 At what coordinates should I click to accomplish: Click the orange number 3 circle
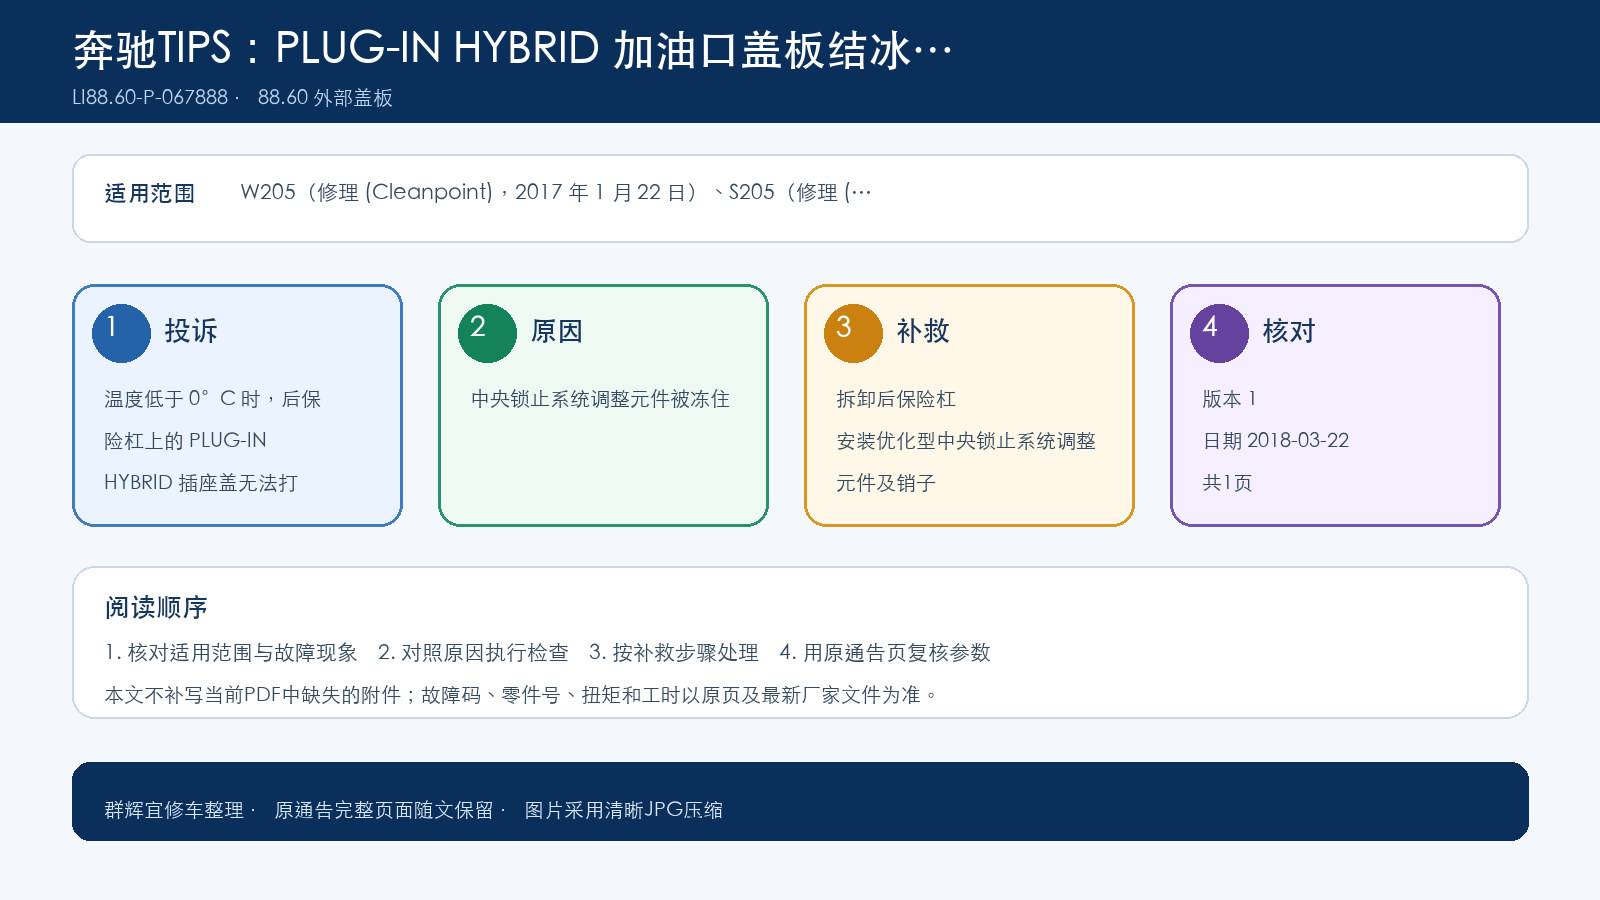click(x=853, y=333)
